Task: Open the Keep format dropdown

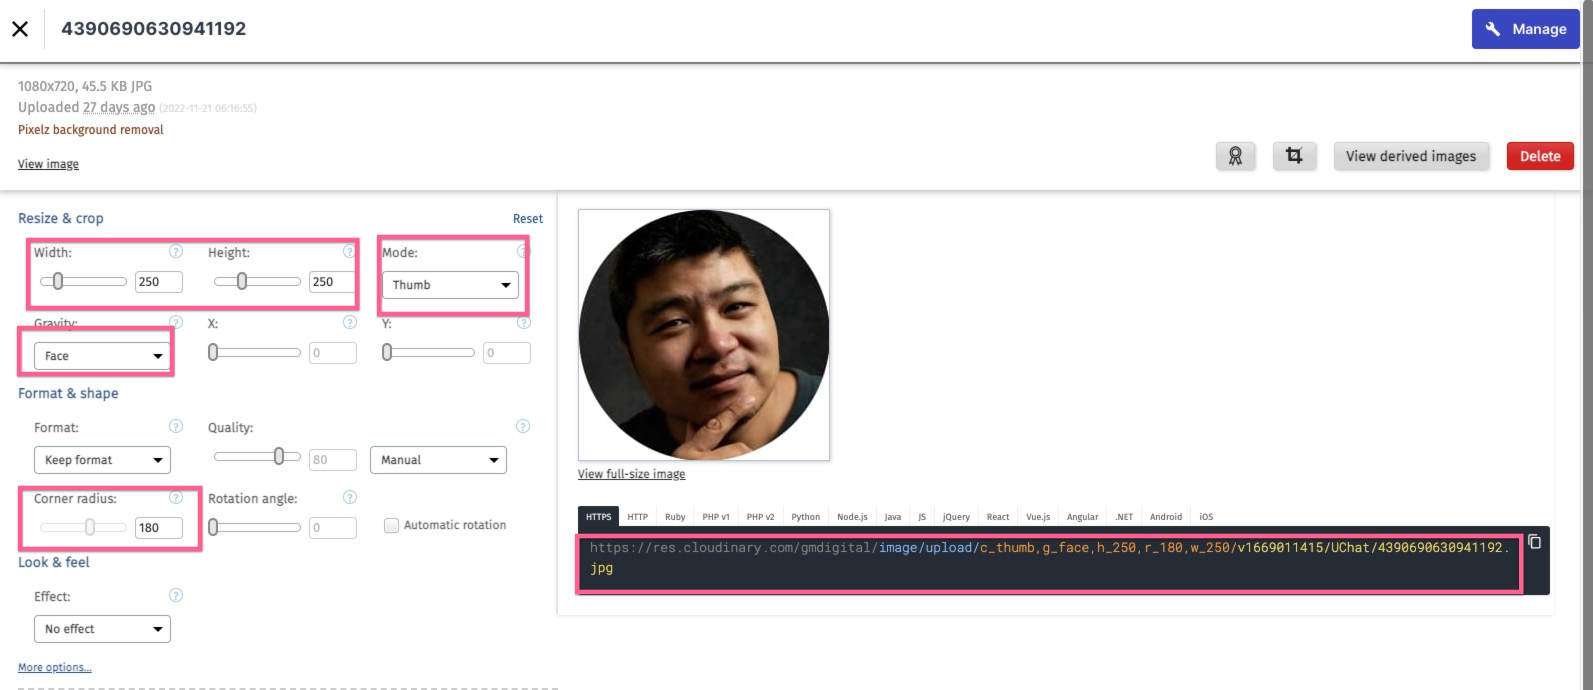Action: pyautogui.click(x=102, y=460)
